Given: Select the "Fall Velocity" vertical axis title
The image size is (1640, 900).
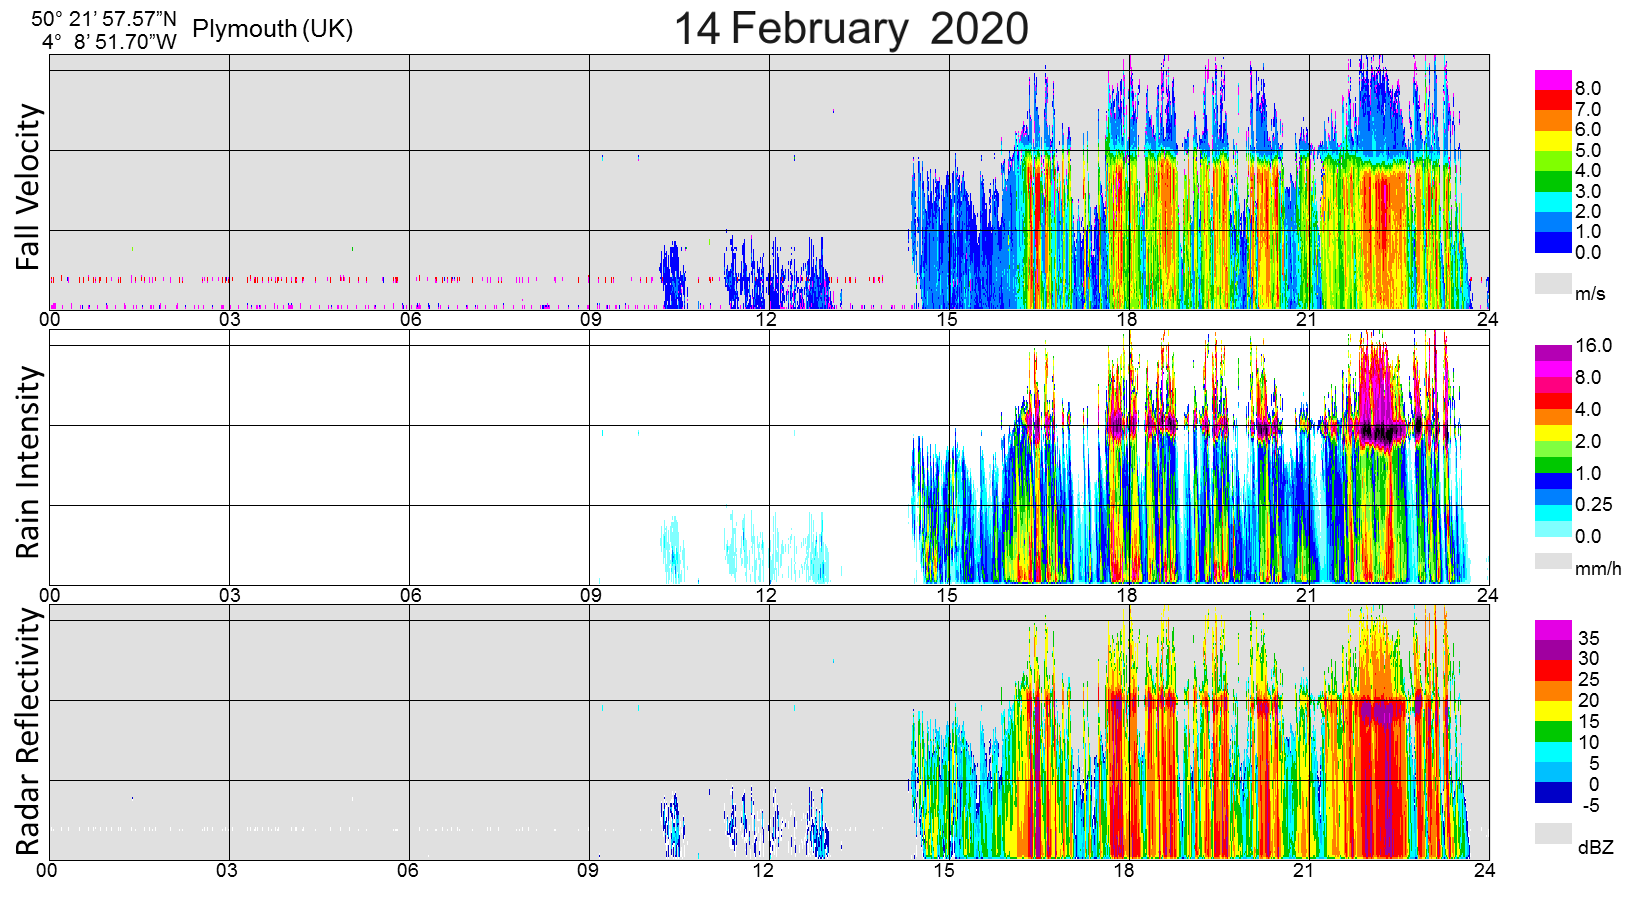Looking at the screenshot, I should (29, 187).
